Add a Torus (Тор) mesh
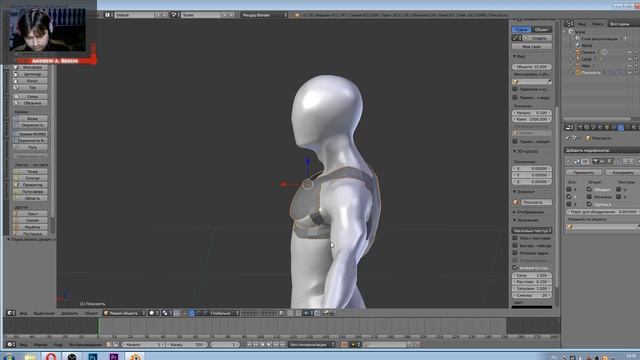This screenshot has width=640, height=360. point(31,87)
